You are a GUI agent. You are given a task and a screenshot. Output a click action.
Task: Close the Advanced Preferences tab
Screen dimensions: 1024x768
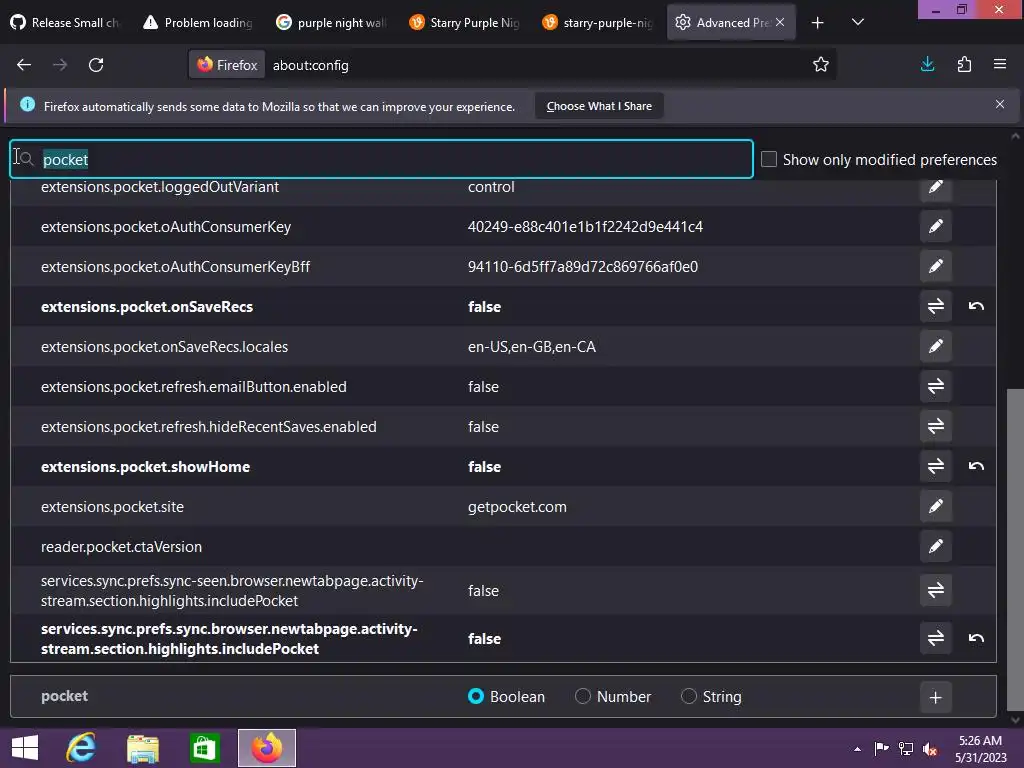780,22
